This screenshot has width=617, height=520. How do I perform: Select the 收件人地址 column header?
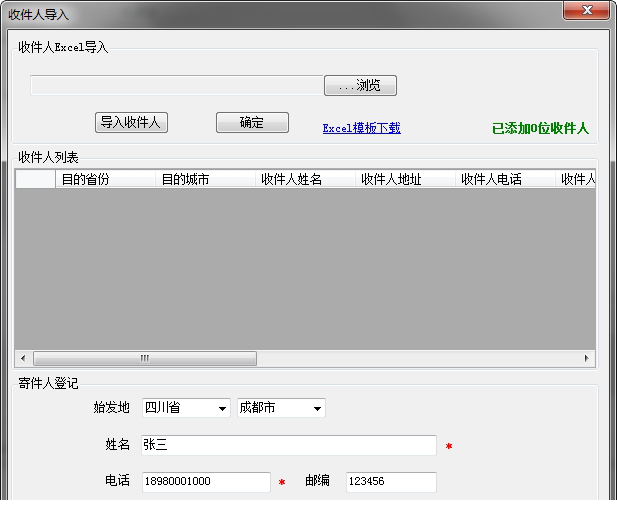405,179
